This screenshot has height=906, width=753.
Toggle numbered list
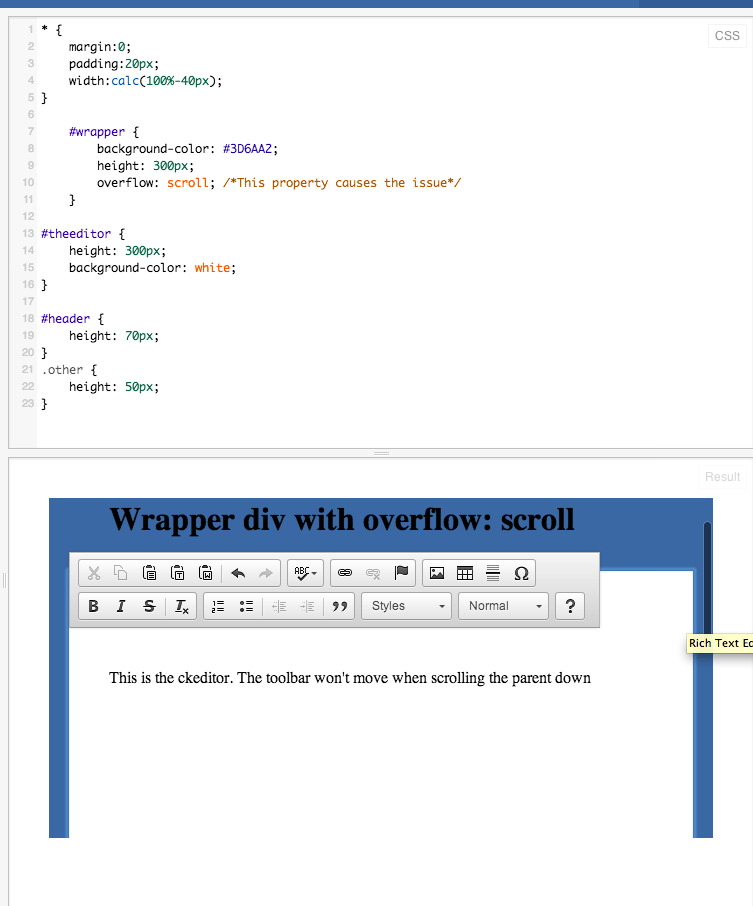[x=218, y=606]
